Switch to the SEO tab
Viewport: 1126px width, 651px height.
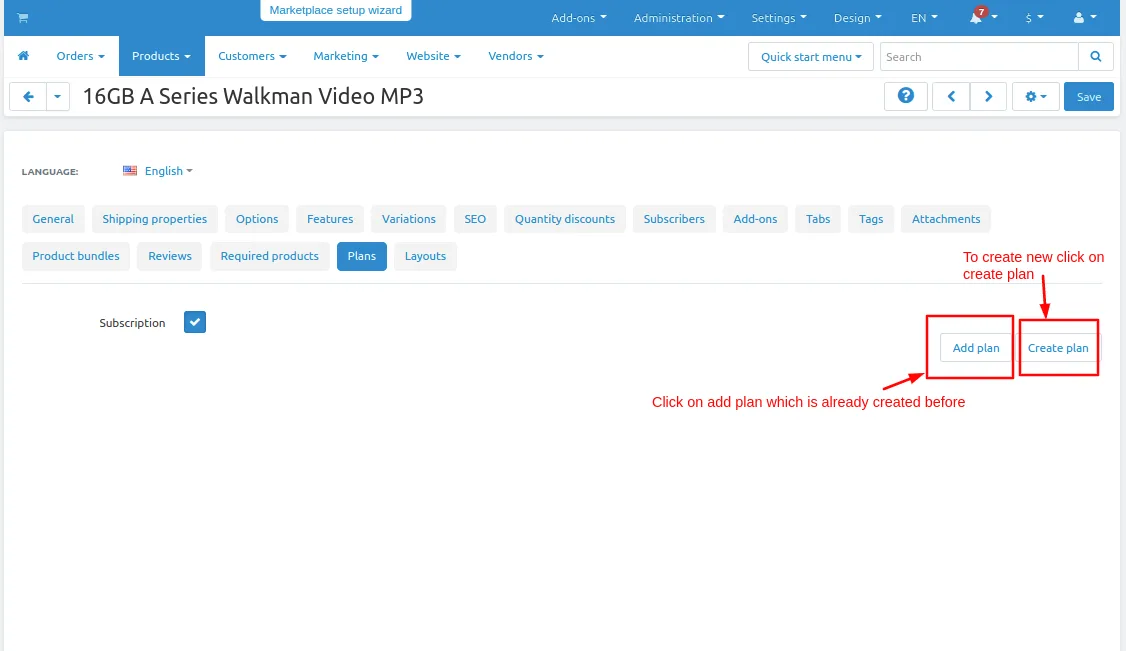pos(475,219)
